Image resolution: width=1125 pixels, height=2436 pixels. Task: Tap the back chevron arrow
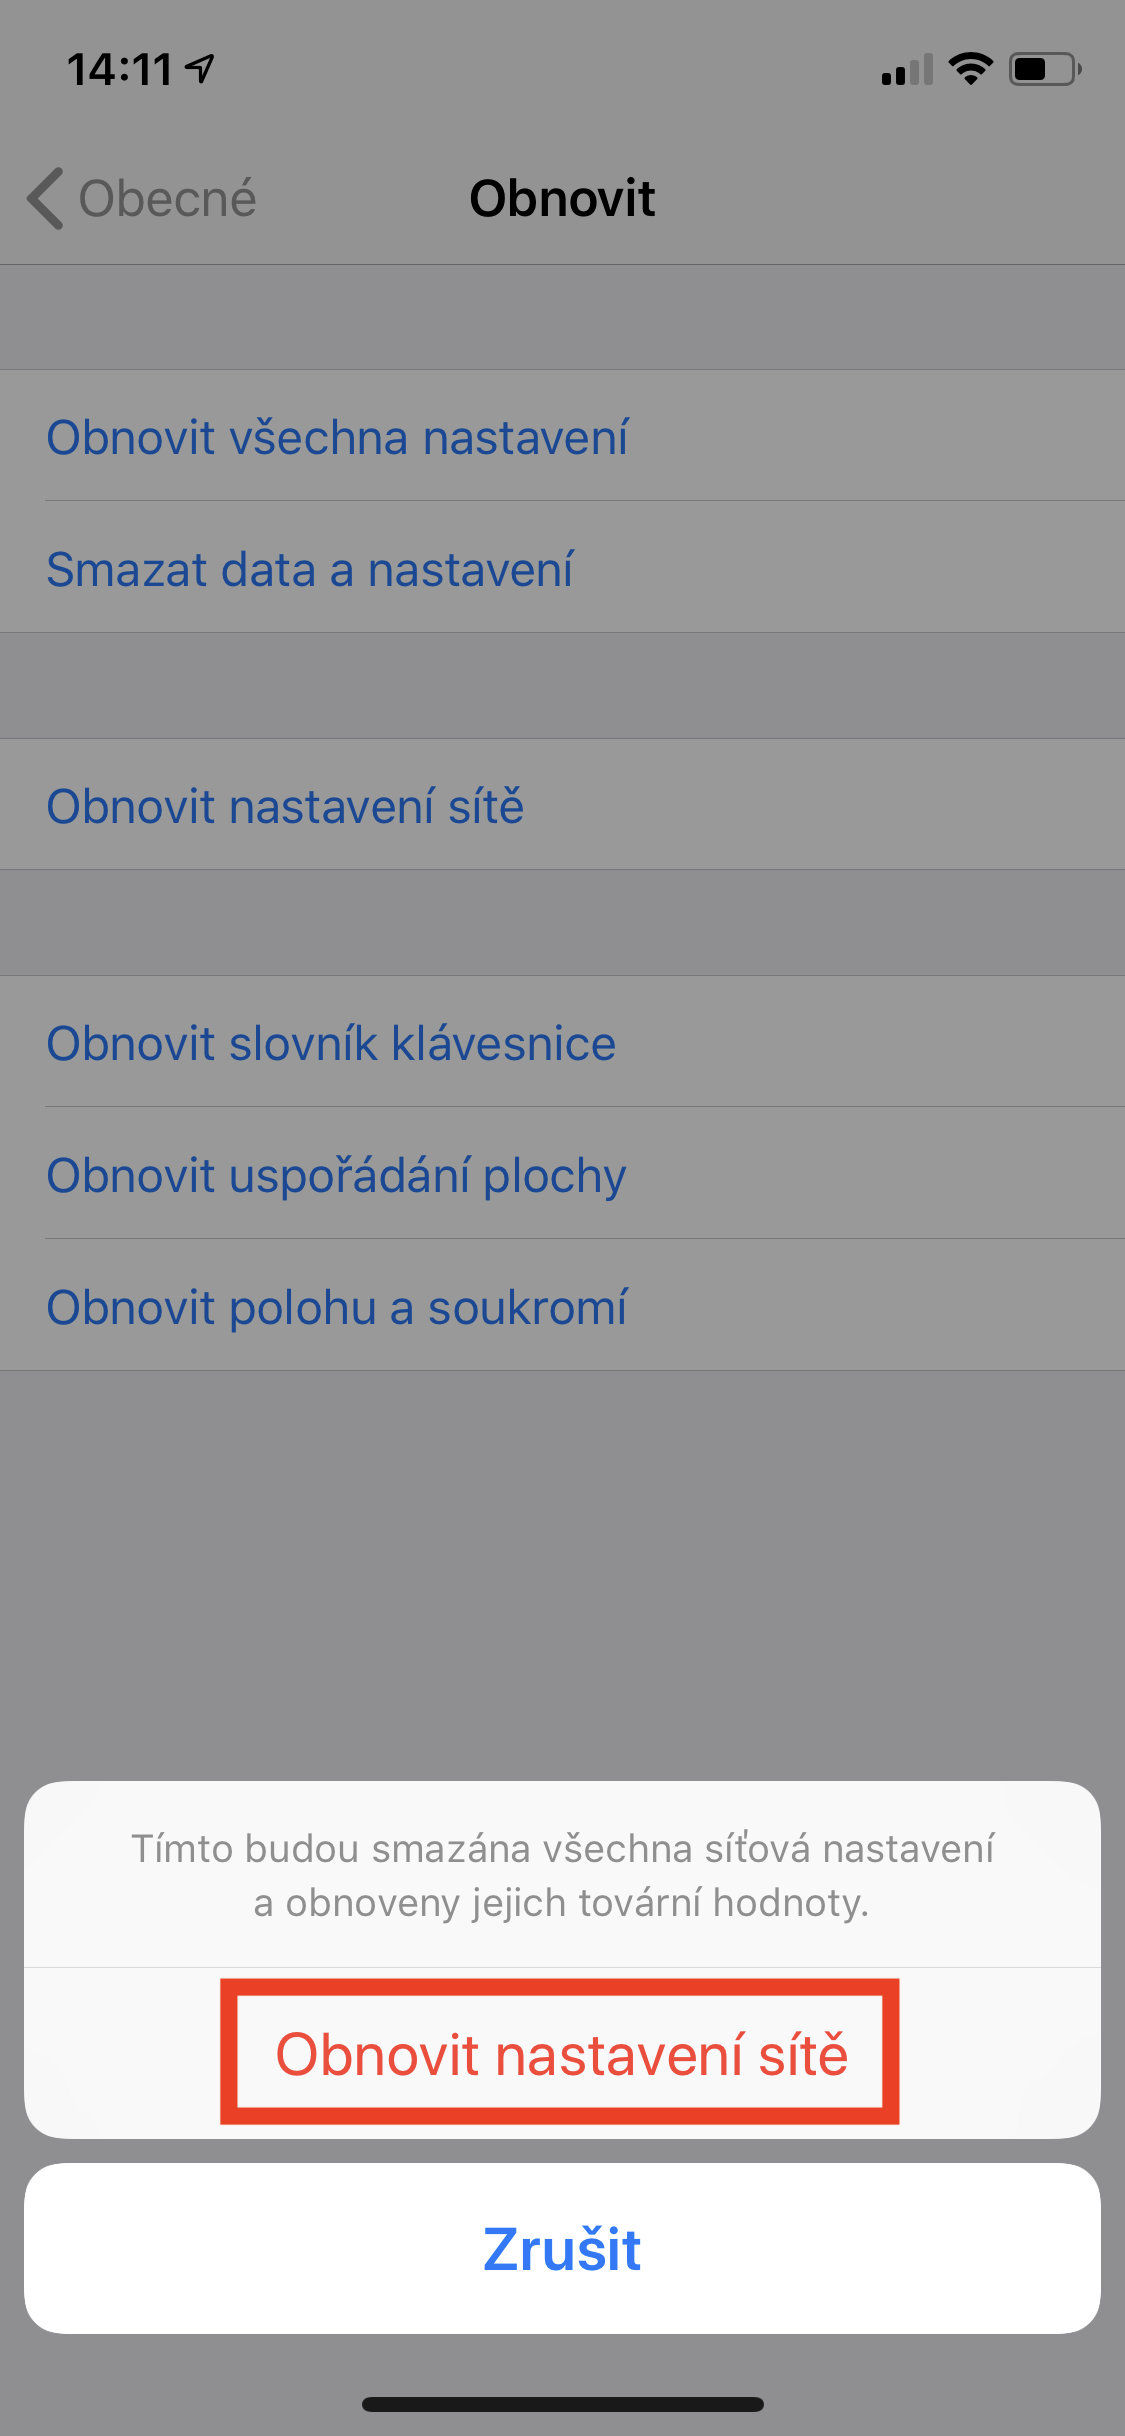click(x=45, y=198)
